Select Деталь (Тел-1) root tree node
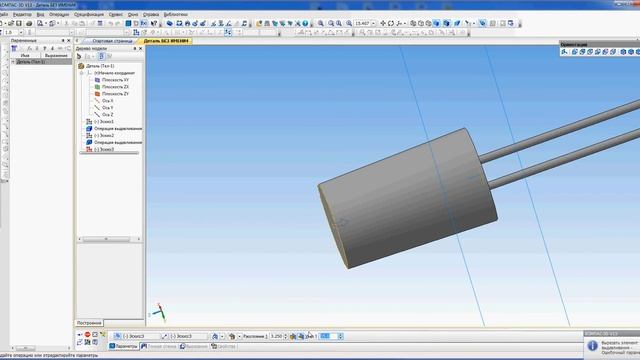Viewport: 640px width, 360px height. point(100,66)
